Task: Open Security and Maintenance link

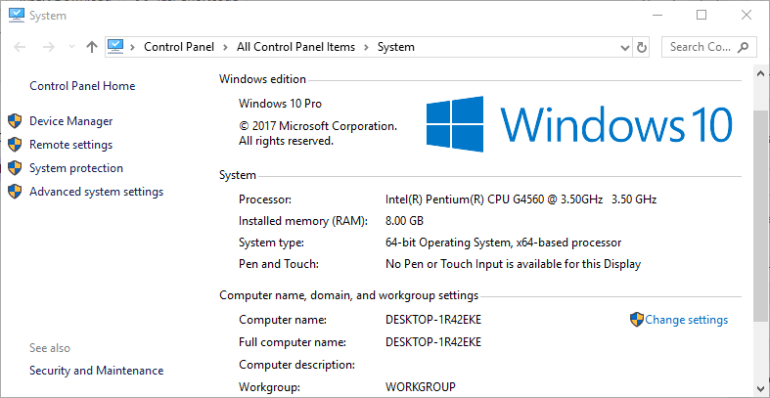Action: (x=96, y=370)
